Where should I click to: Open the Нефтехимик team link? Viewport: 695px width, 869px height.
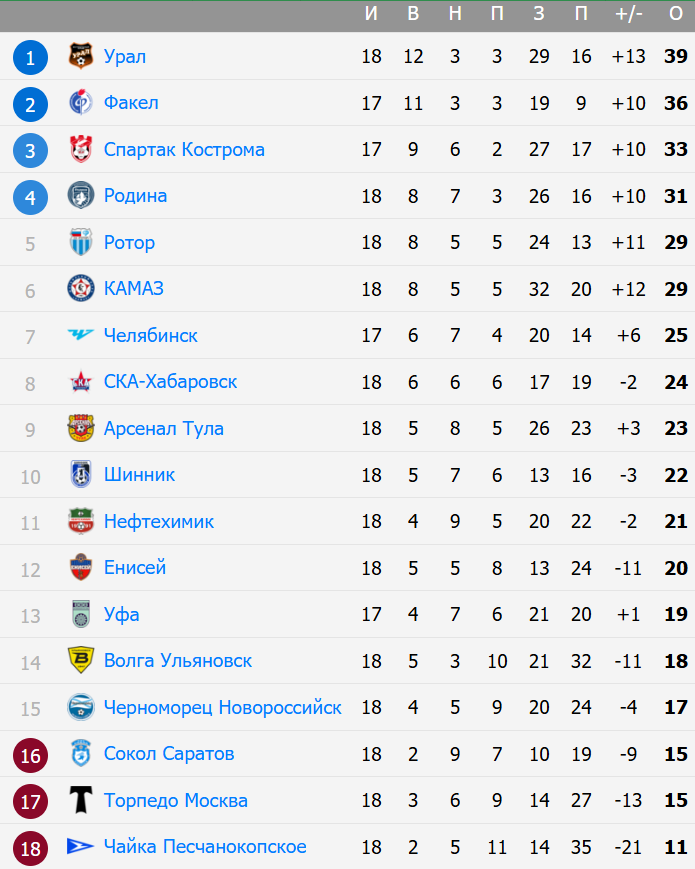[158, 521]
